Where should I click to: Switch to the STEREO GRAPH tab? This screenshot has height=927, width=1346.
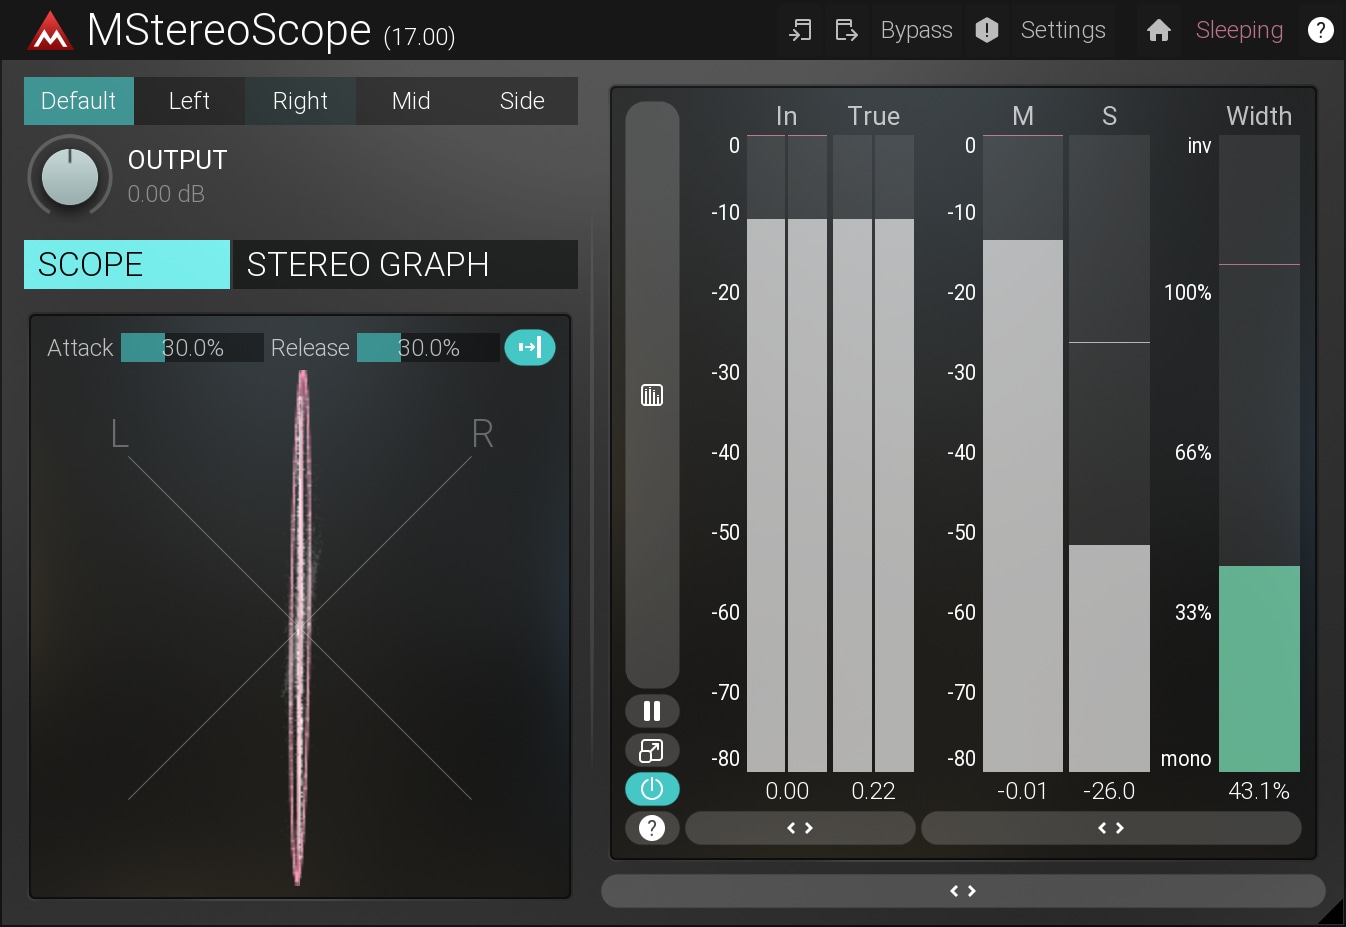pyautogui.click(x=405, y=264)
